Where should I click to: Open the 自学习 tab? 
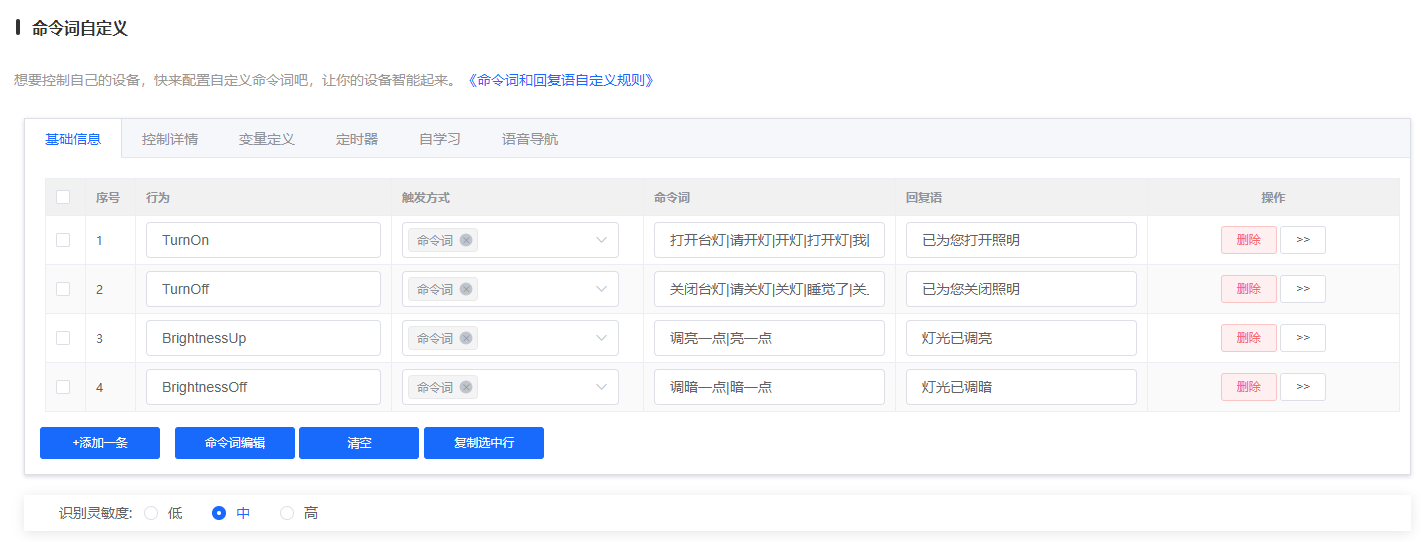coord(440,139)
